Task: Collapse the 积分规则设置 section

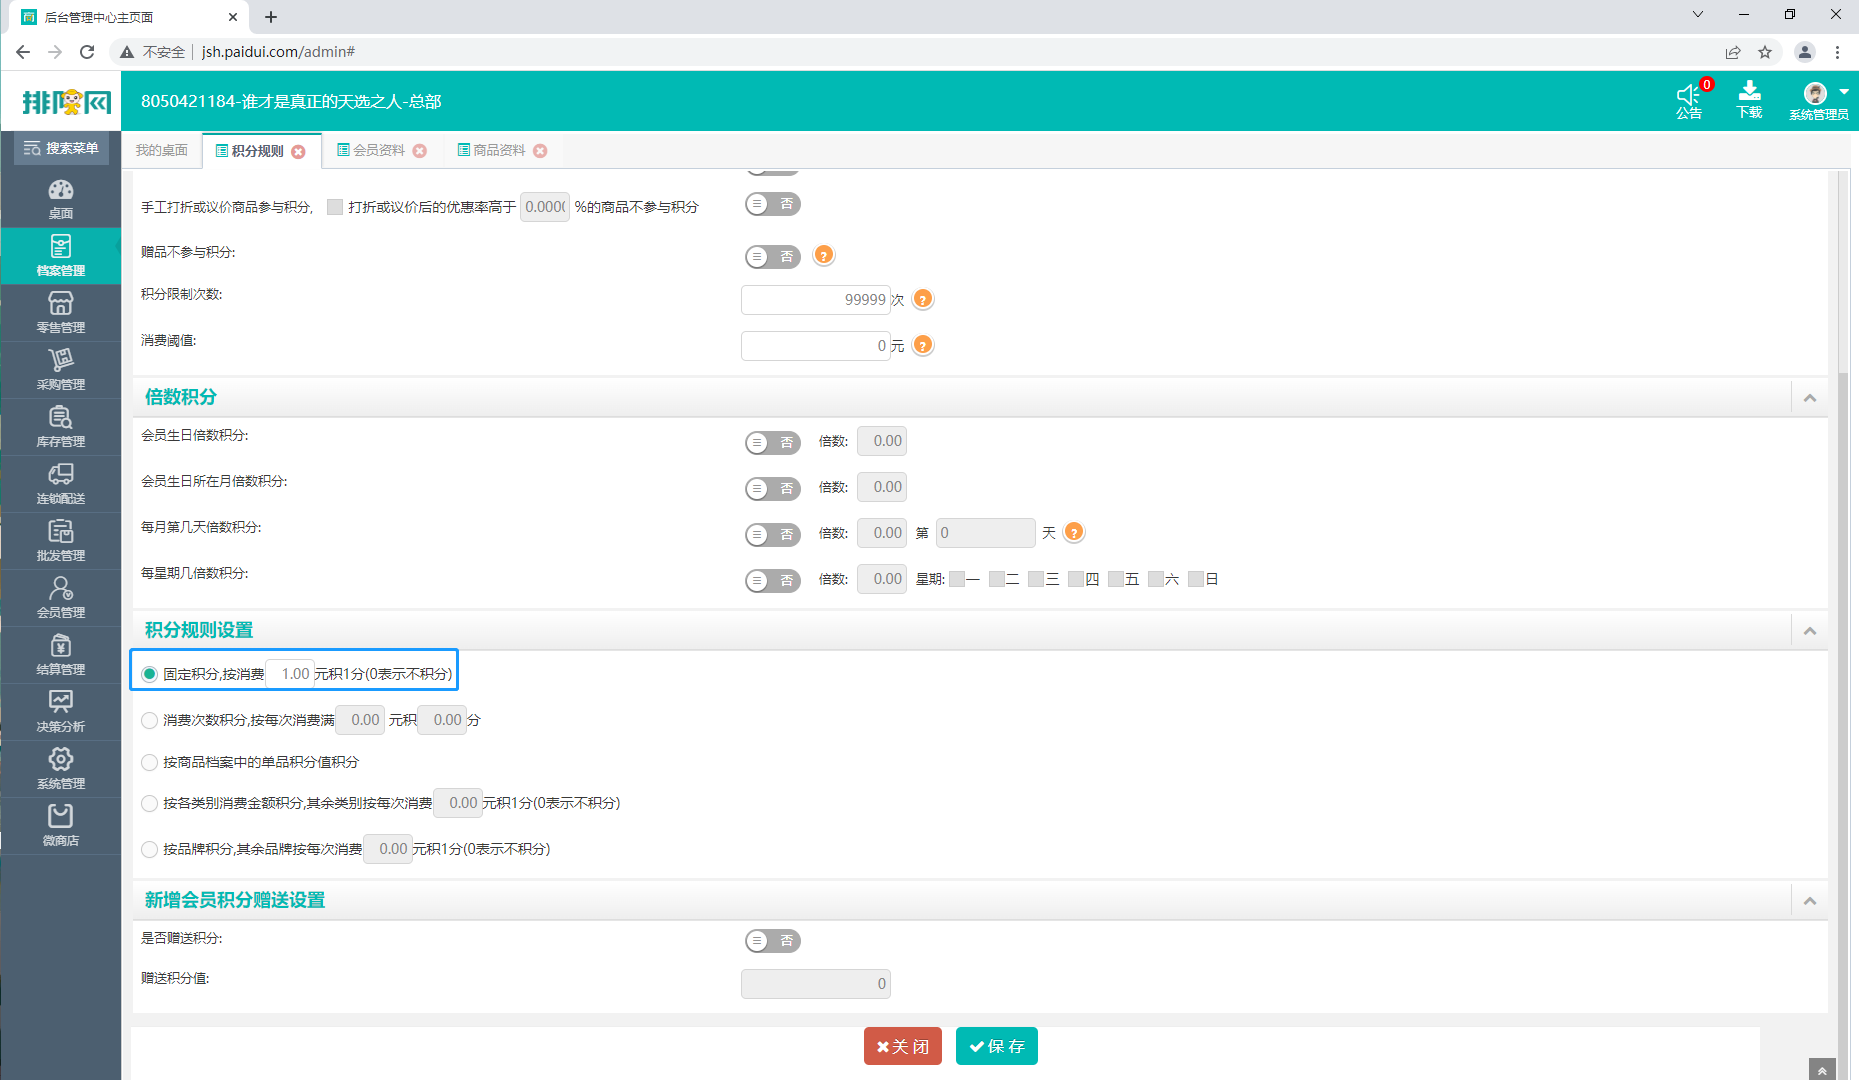Action: click(1810, 631)
